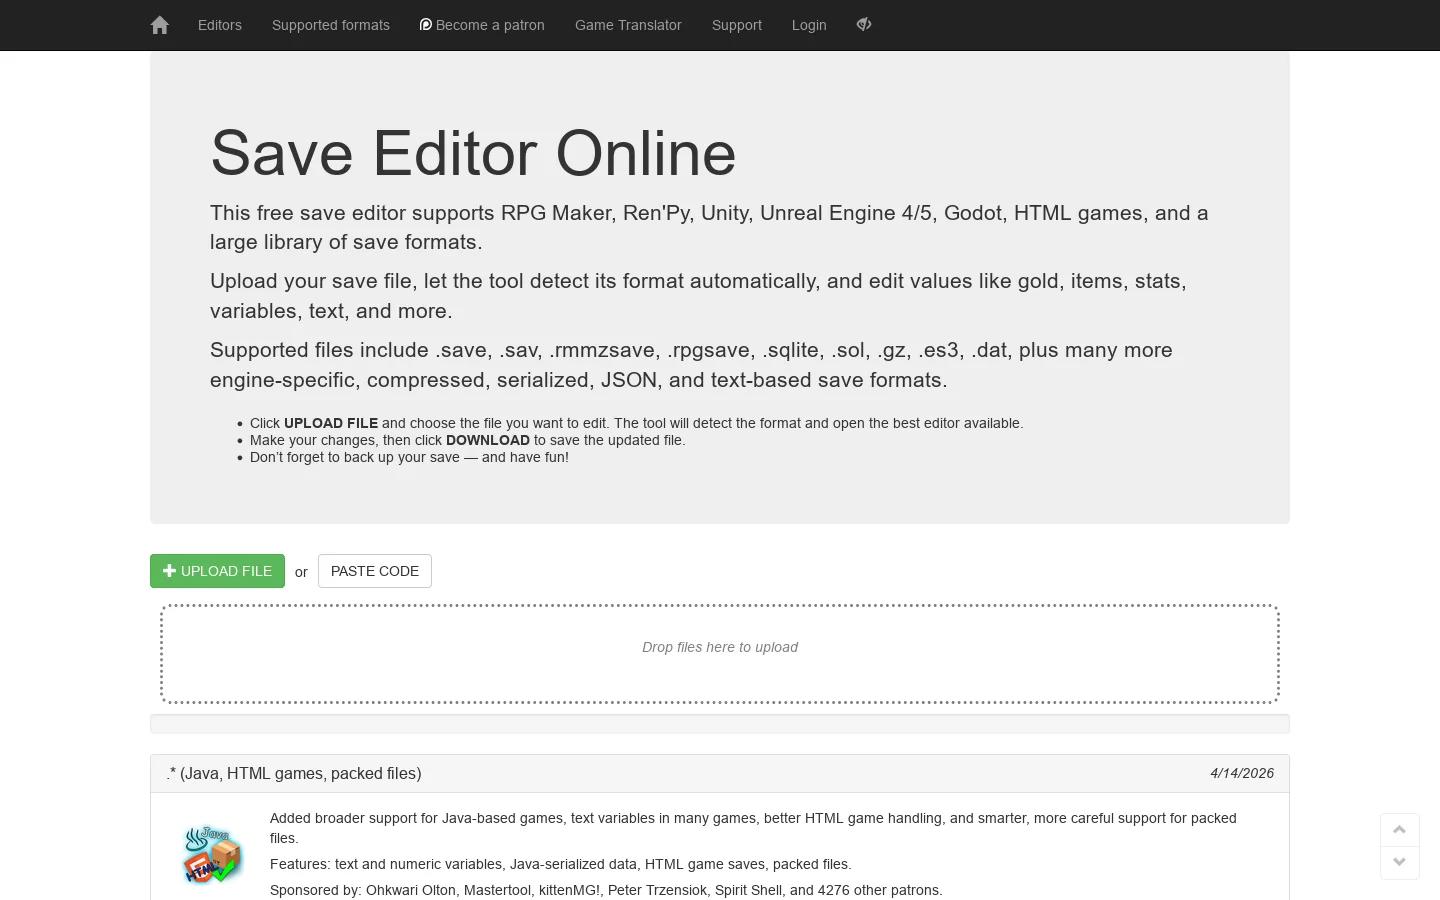Click the PASTE CODE button
Viewport: 1440px width, 900px height.
click(x=375, y=571)
